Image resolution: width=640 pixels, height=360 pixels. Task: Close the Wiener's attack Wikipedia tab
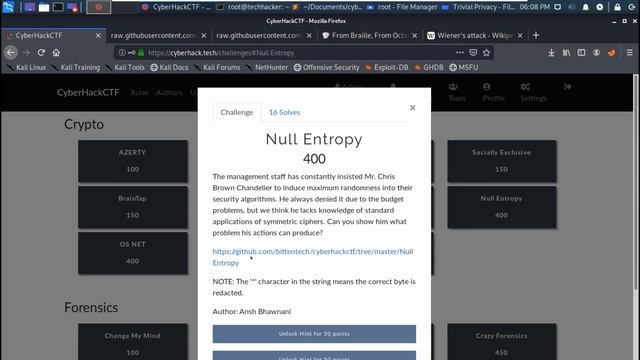click(x=520, y=36)
